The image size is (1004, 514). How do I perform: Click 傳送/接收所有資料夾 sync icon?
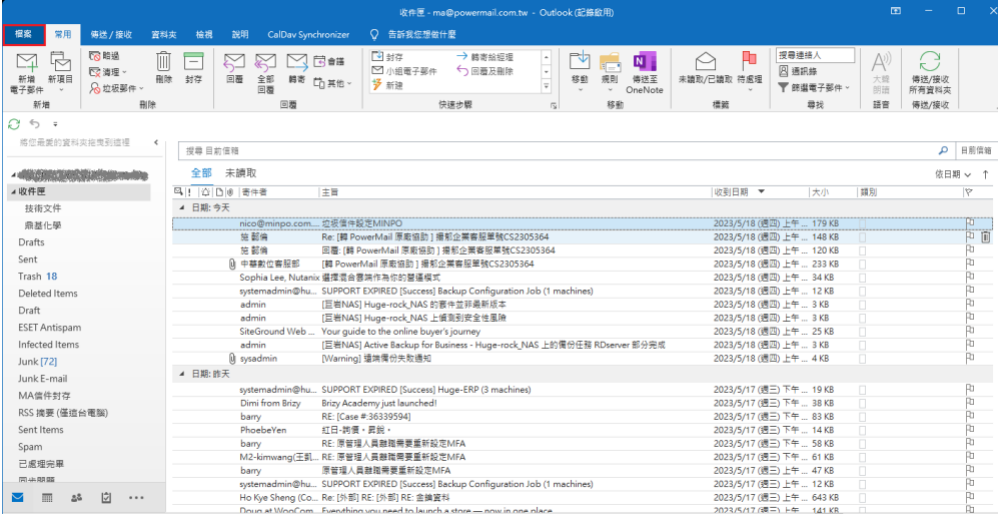pos(930,63)
